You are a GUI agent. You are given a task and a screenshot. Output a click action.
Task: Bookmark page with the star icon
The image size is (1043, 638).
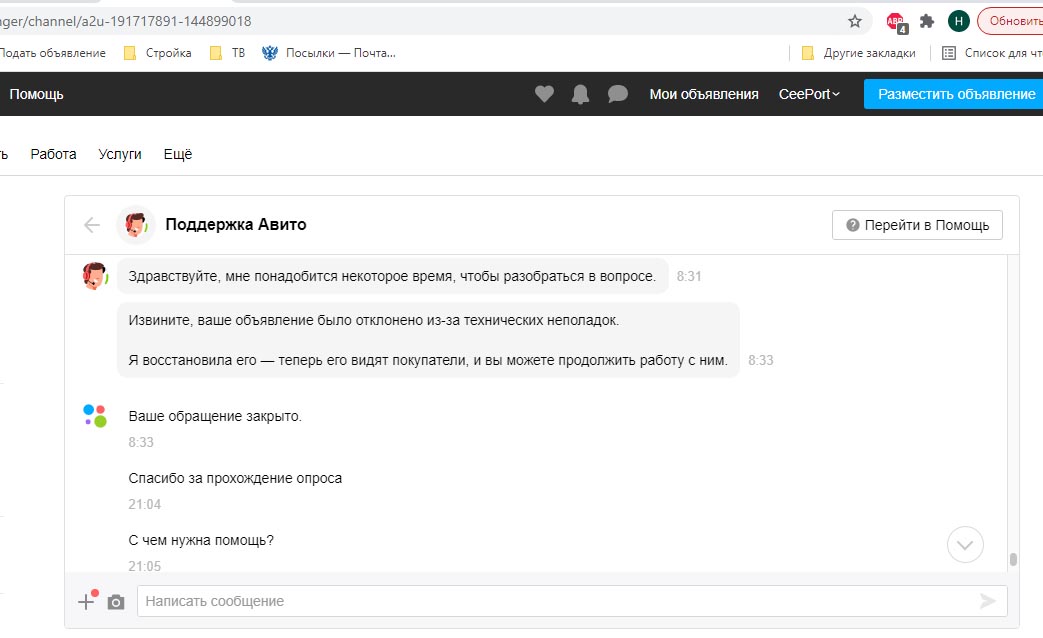(x=855, y=21)
